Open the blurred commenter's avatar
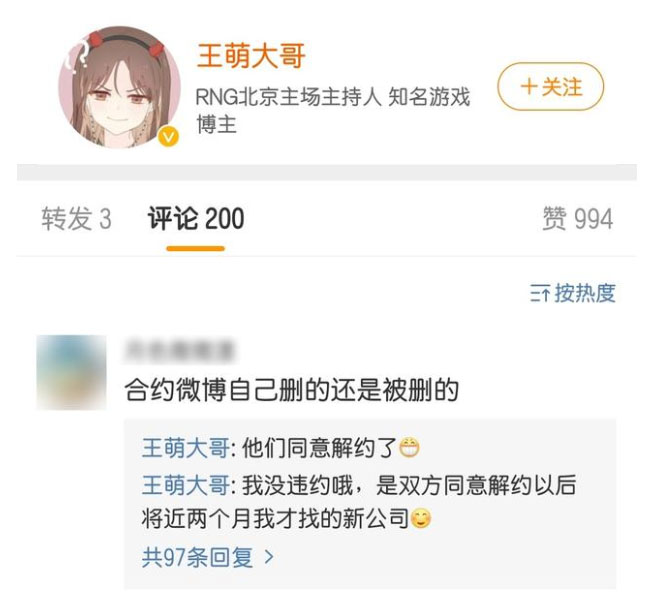The image size is (650, 598). [71, 372]
